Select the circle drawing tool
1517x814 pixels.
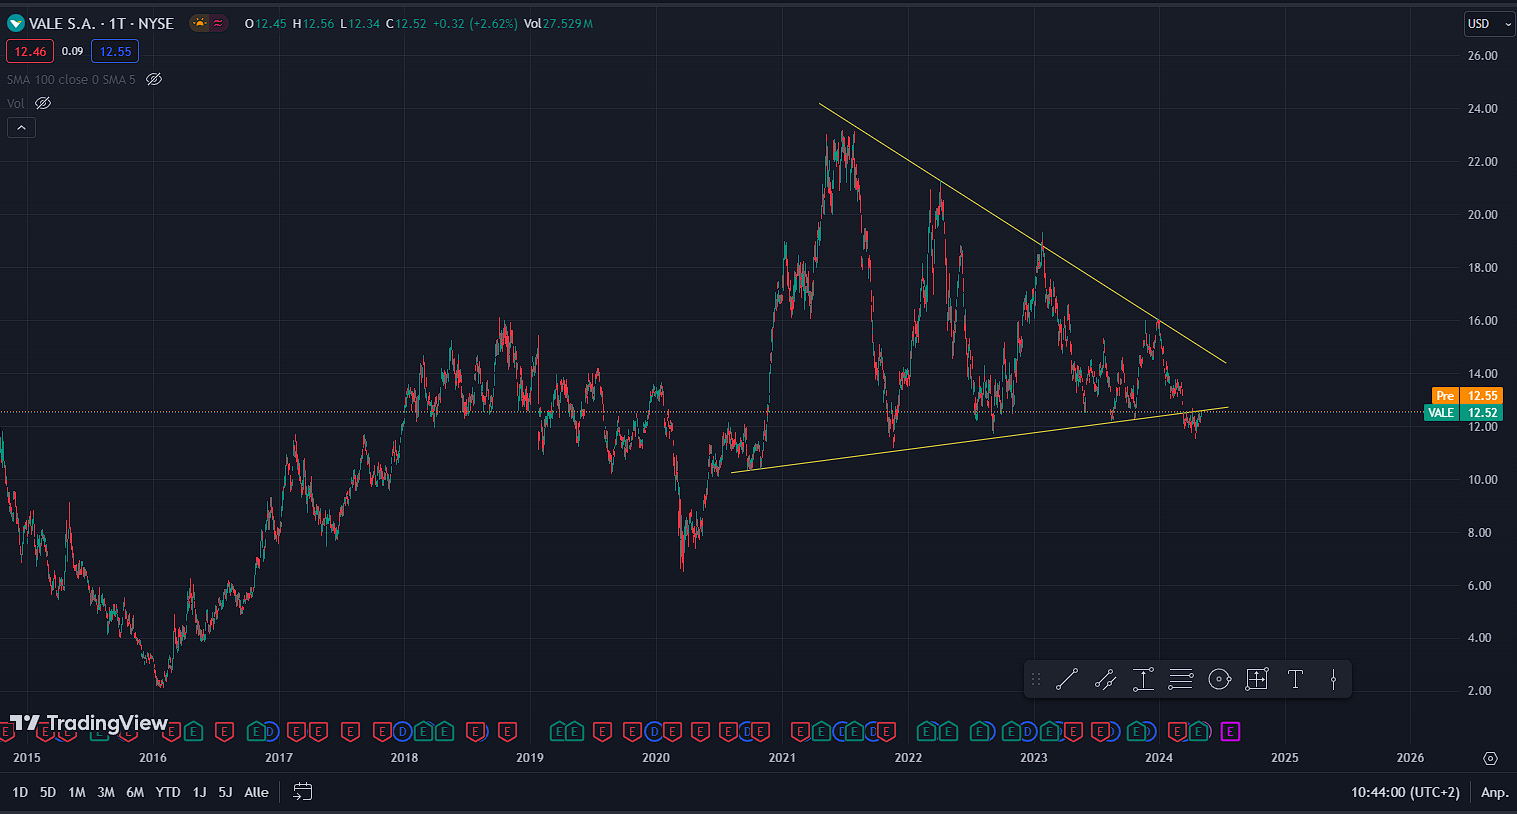pyautogui.click(x=1219, y=680)
